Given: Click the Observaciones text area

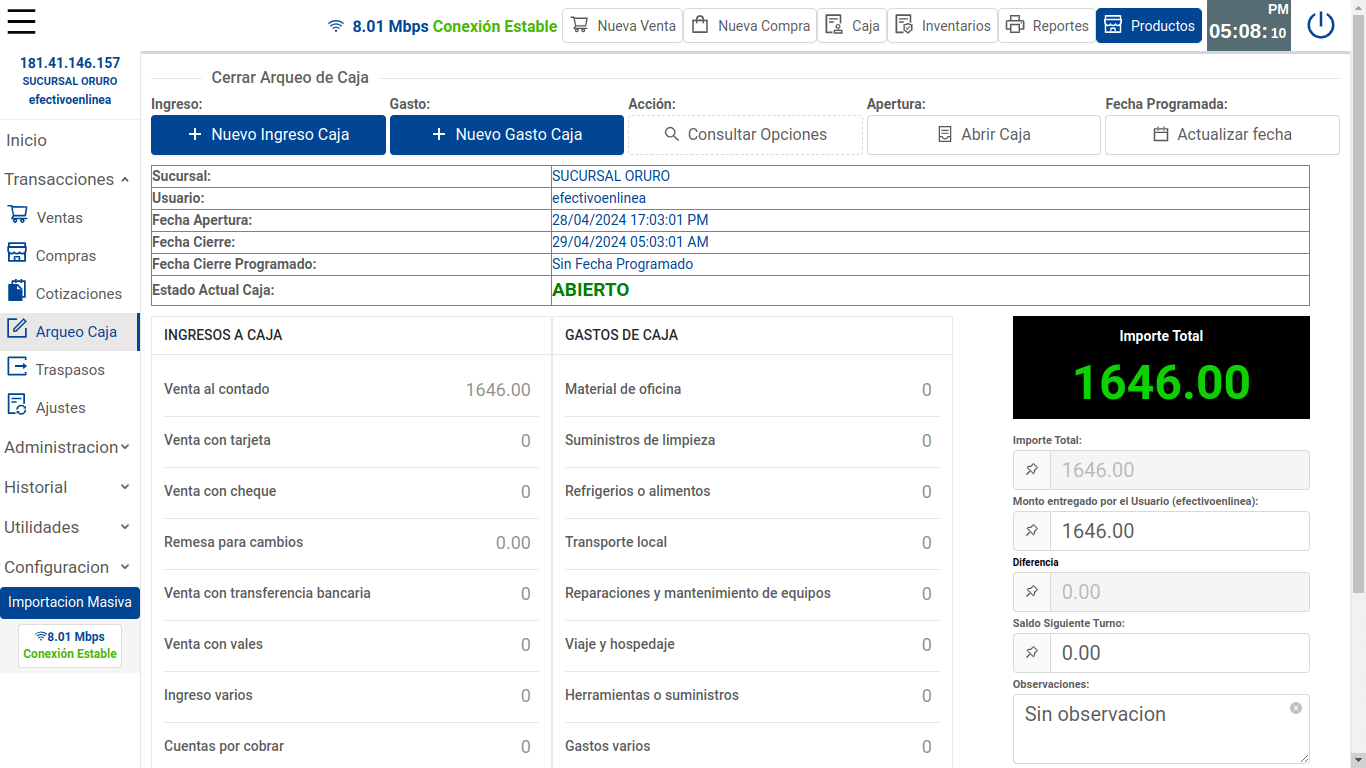Looking at the screenshot, I should point(1161,729).
